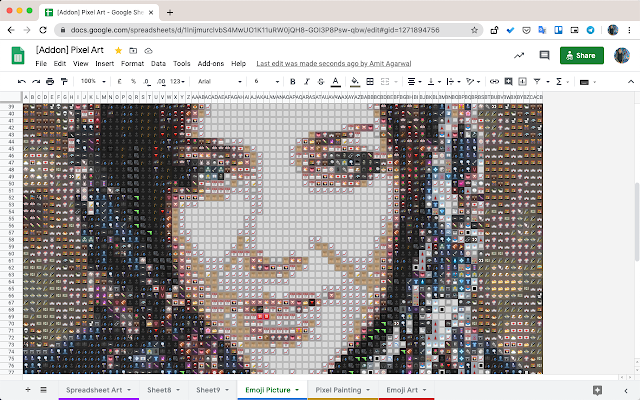This screenshot has width=640, height=400.
Task: Open the last edit history link
Action: (333, 64)
